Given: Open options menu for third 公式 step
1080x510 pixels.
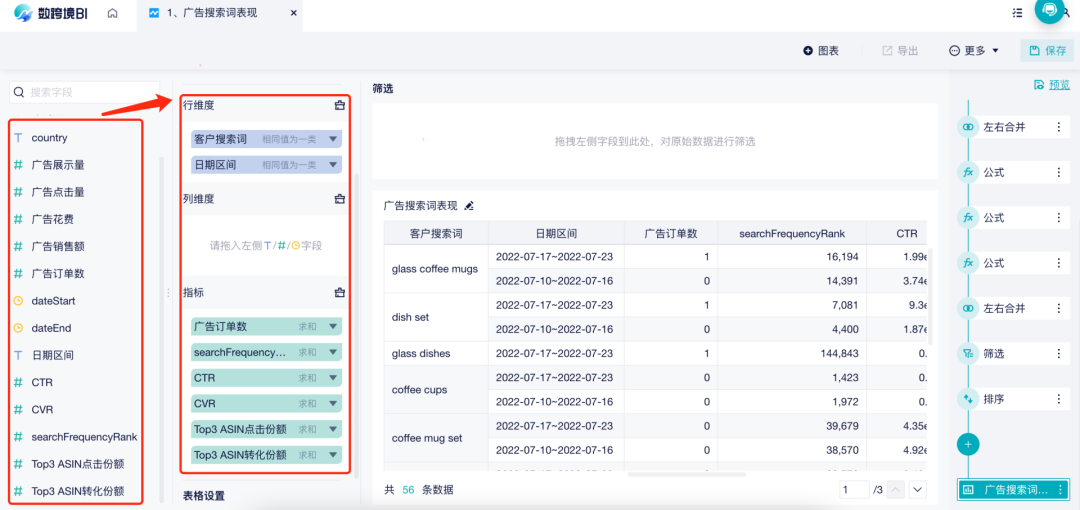Looking at the screenshot, I should click(1059, 263).
